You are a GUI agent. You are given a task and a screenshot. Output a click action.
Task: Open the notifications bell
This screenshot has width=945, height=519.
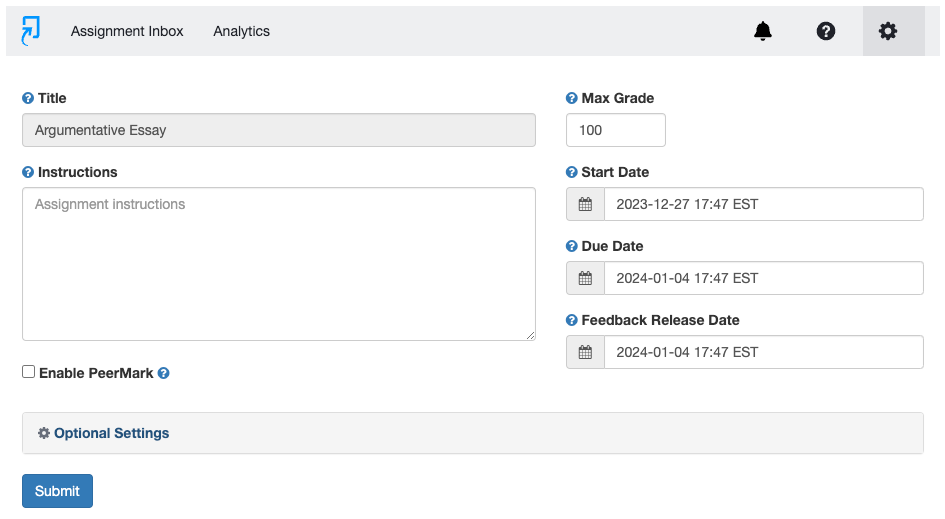point(762,31)
